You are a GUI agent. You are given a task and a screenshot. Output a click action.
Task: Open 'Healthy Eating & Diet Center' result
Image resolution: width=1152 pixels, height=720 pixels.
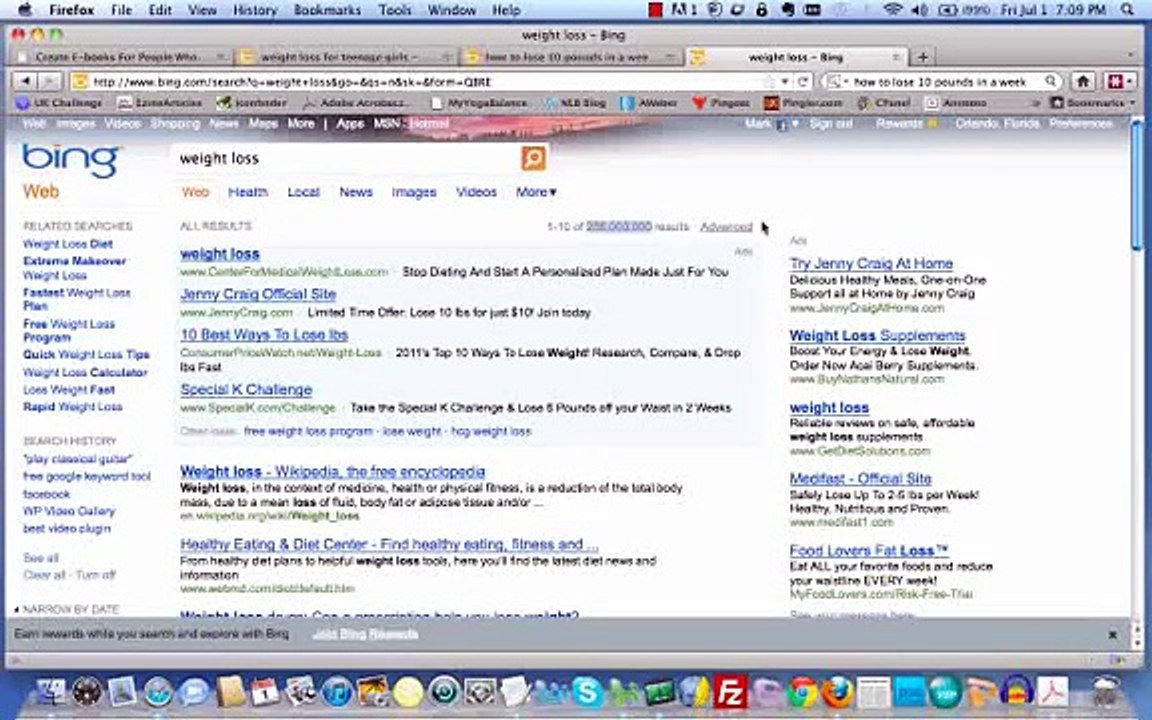(x=389, y=544)
